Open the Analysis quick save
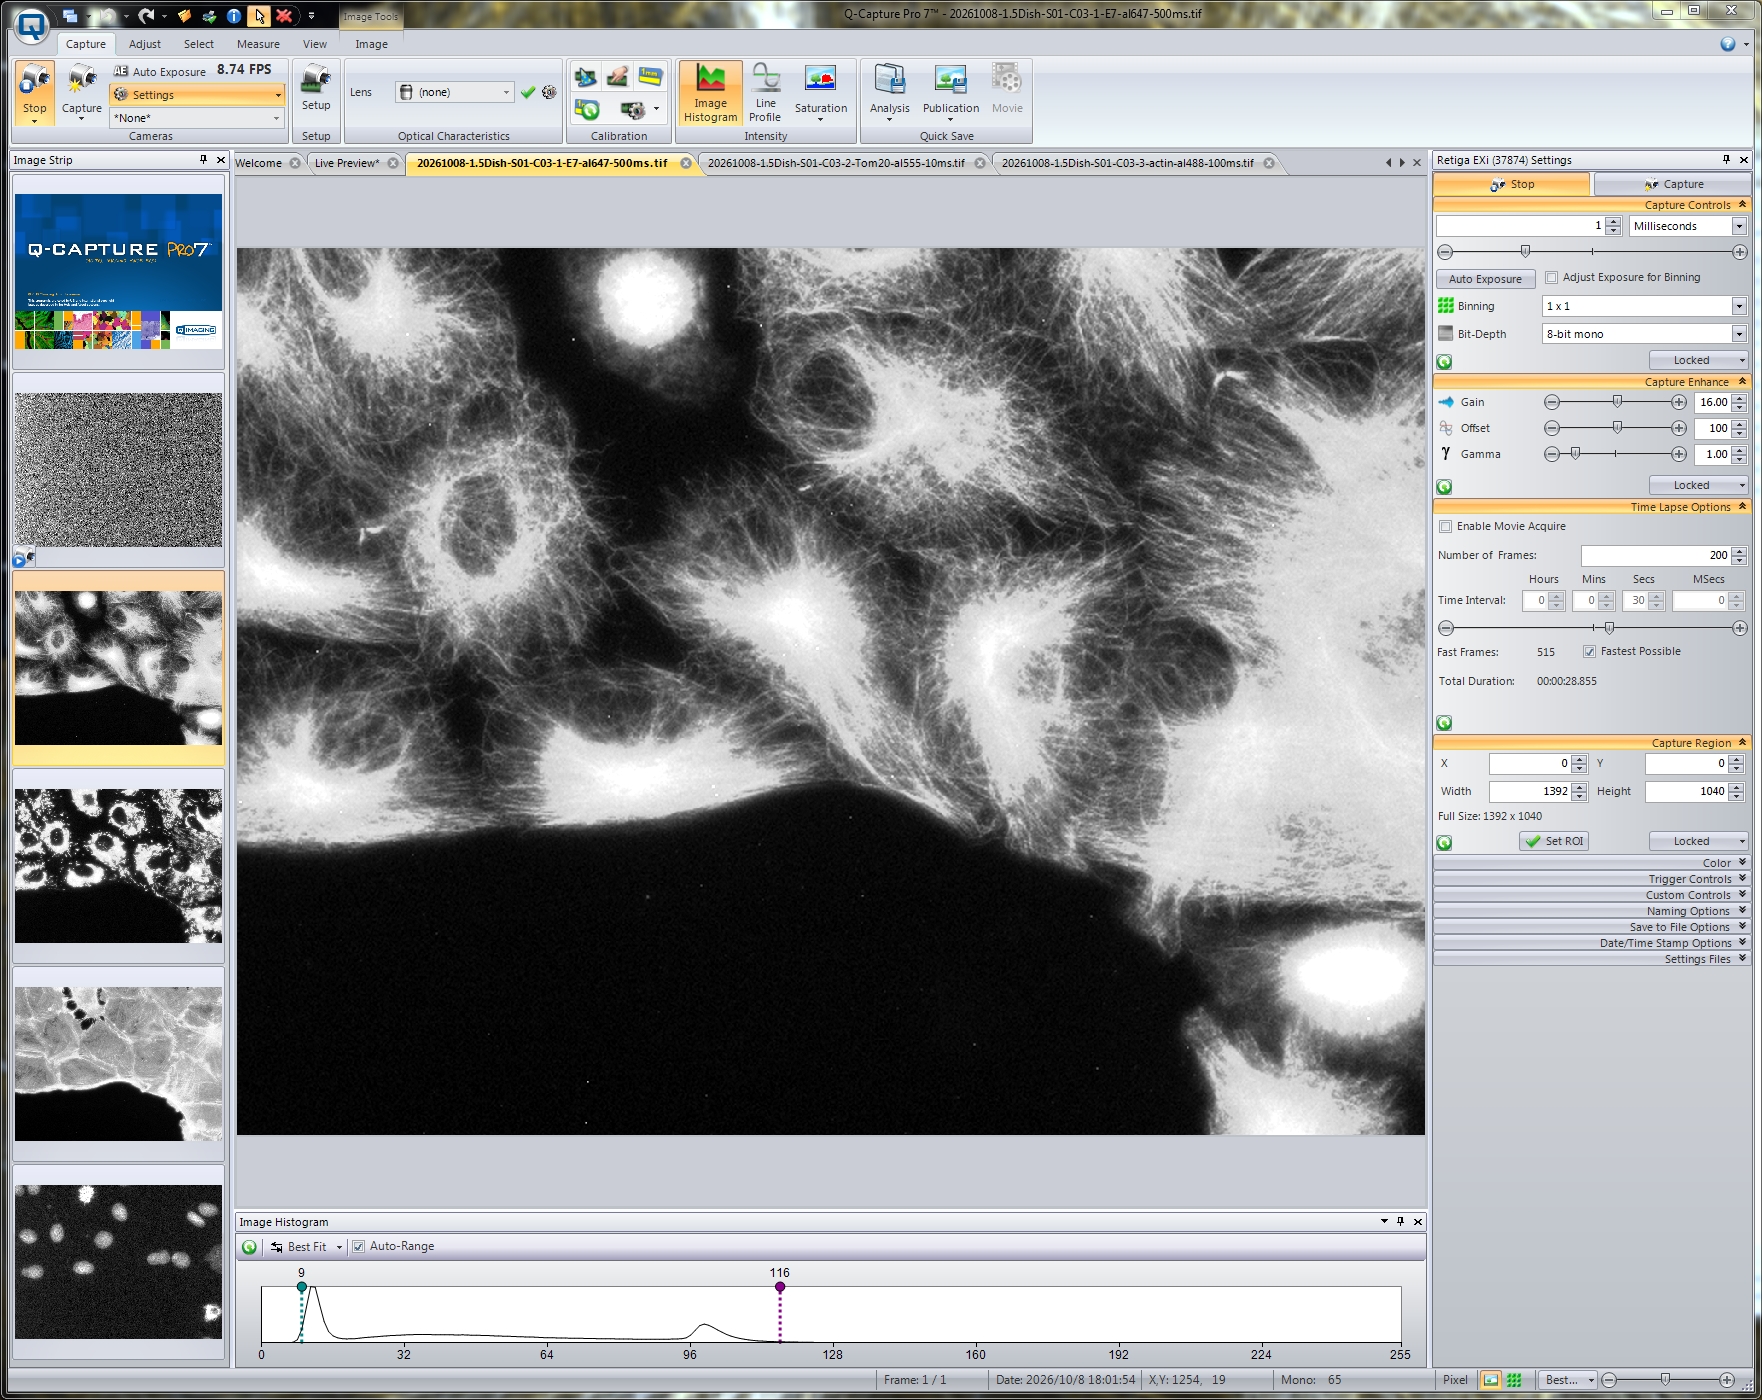This screenshot has width=1762, height=1400. click(889, 93)
